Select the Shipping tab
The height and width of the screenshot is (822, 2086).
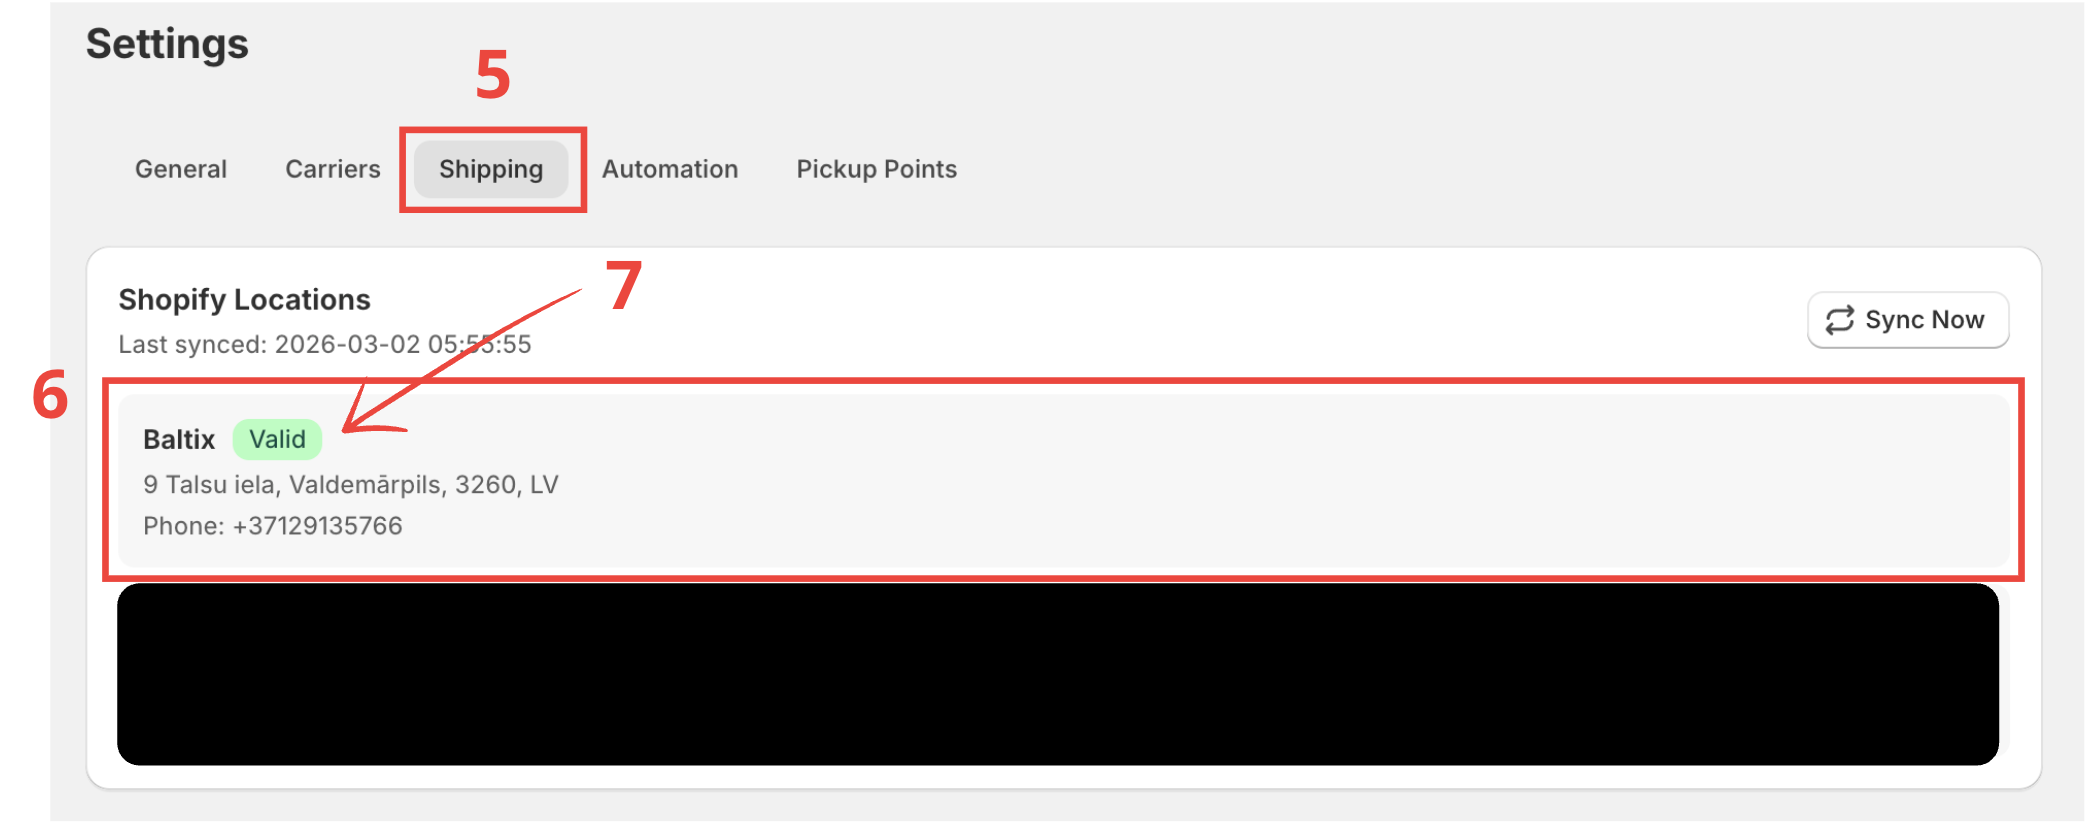491,169
